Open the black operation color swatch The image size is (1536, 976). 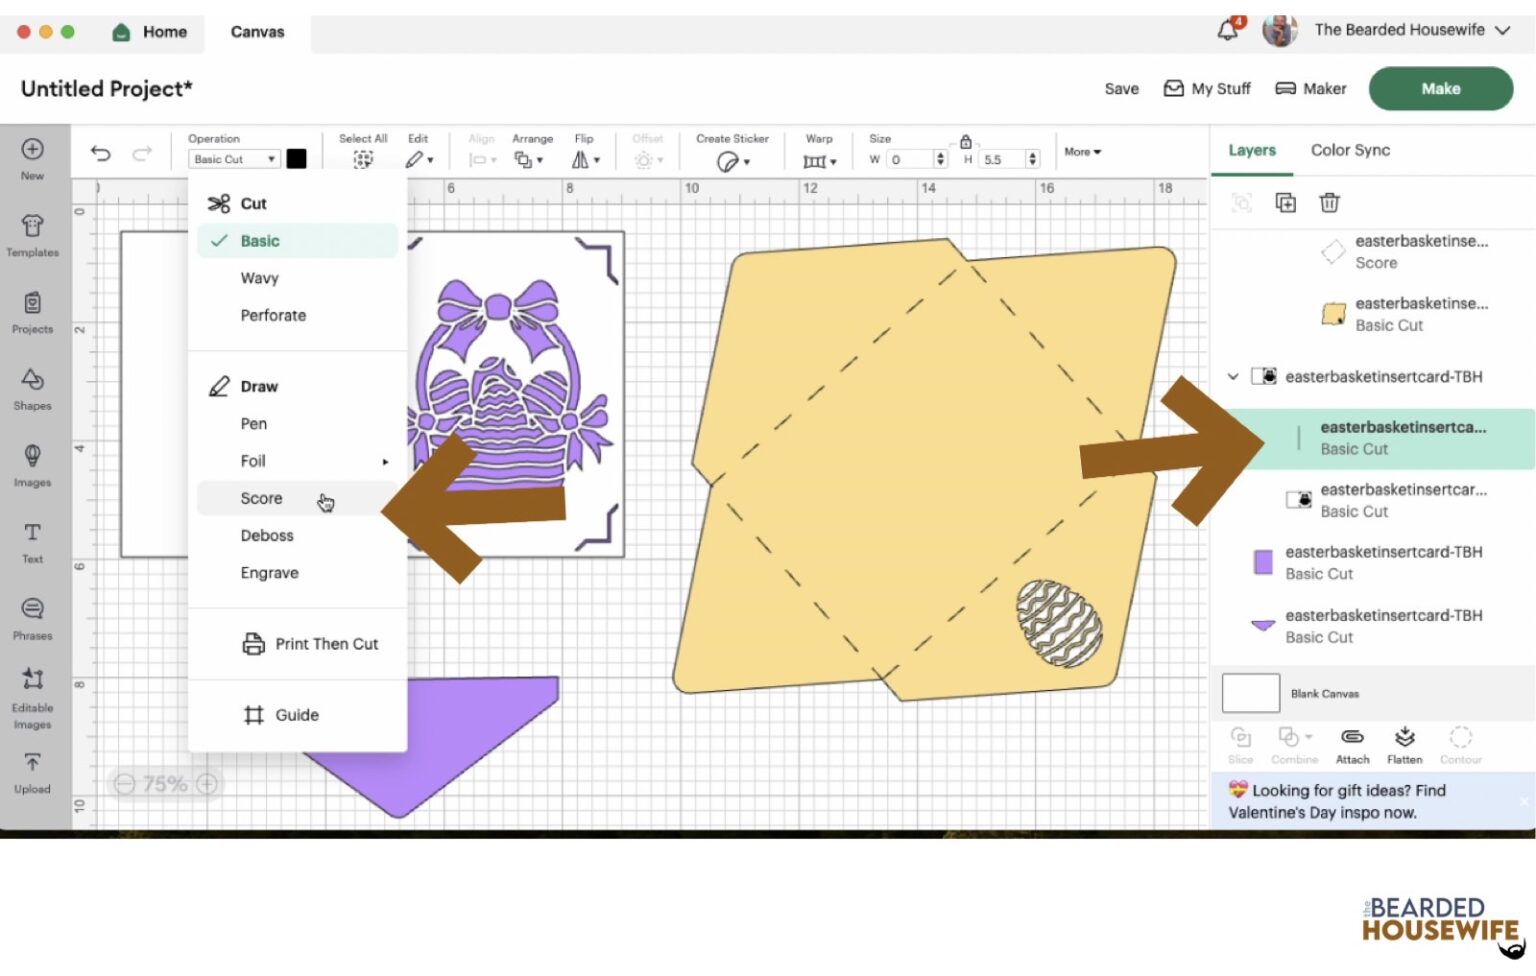297,159
